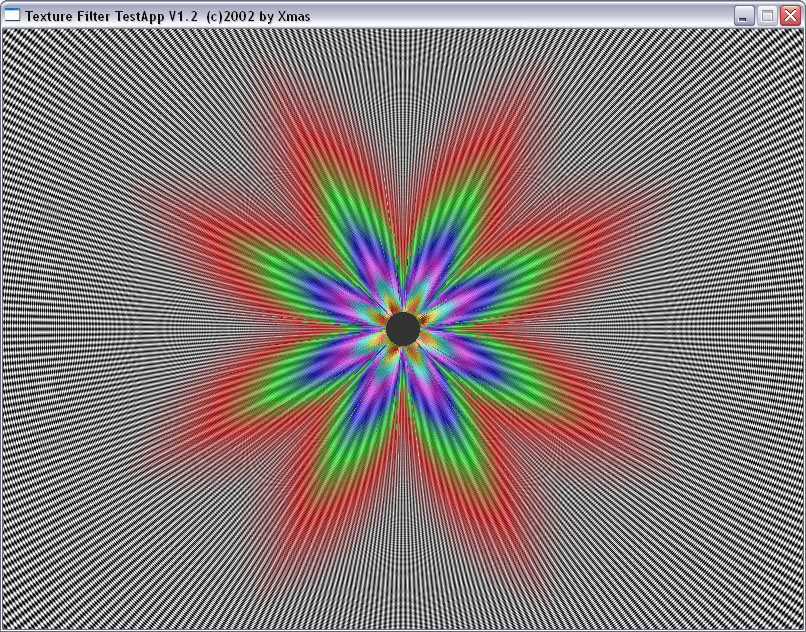Minimize the Texture Filter TestApp window
Image resolution: width=806 pixels, height=632 pixels.
point(743,16)
